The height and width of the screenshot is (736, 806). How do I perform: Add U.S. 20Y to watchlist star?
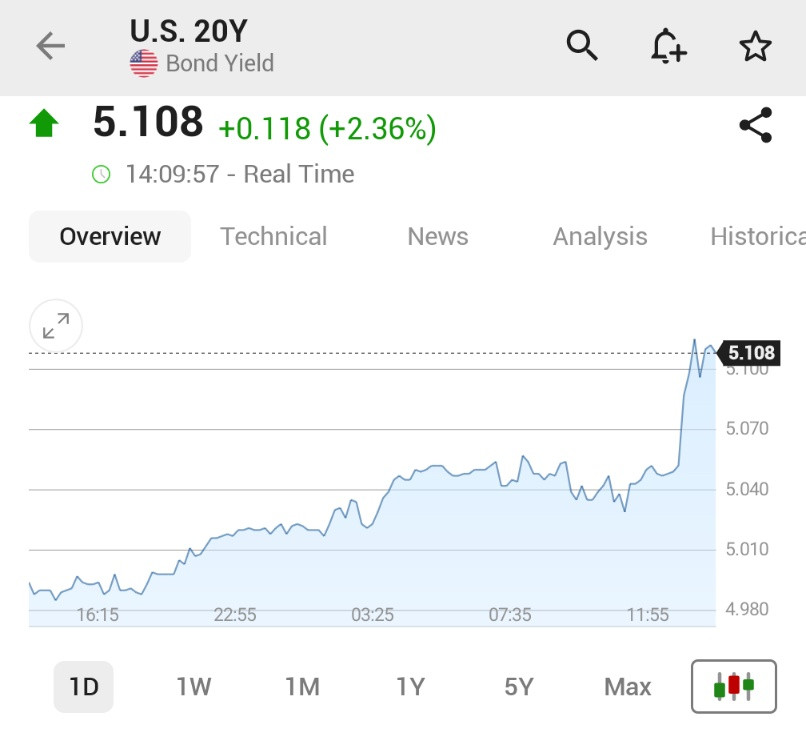pyautogui.click(x=755, y=46)
